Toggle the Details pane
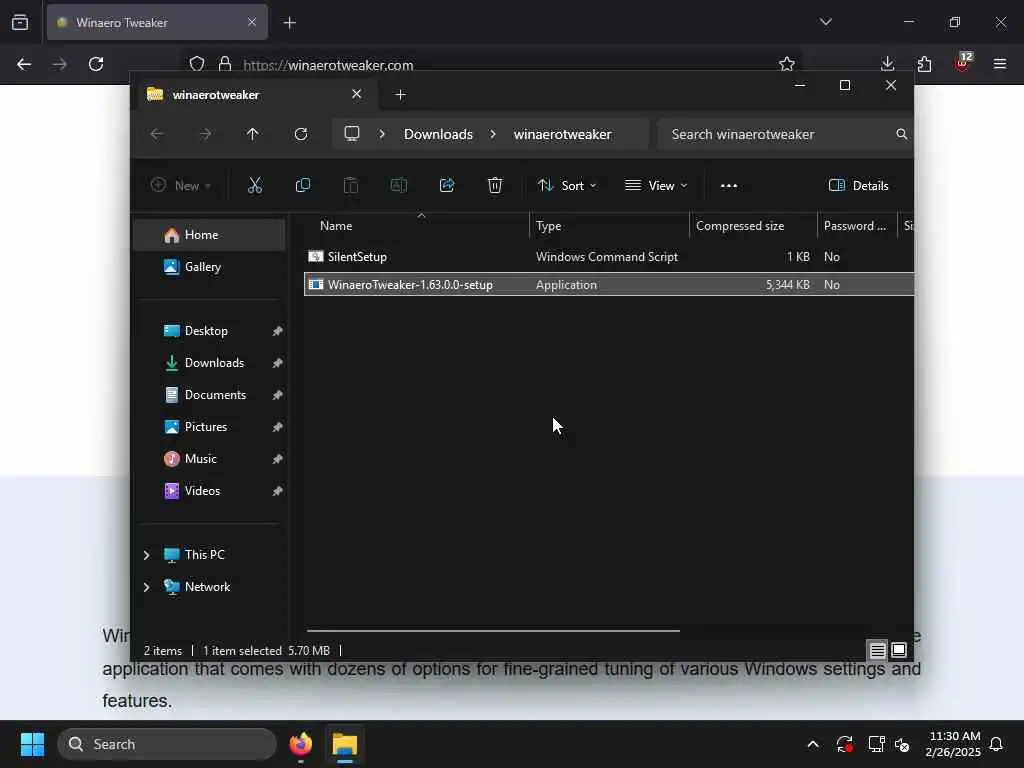Viewport: 1024px width, 768px height. (x=859, y=185)
